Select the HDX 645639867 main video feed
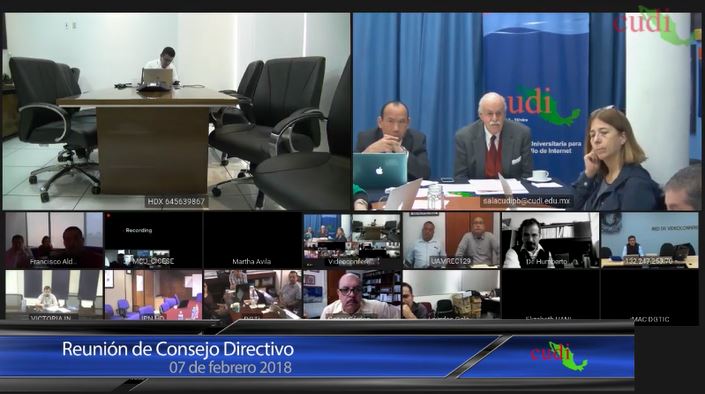The image size is (705, 394). click(177, 111)
